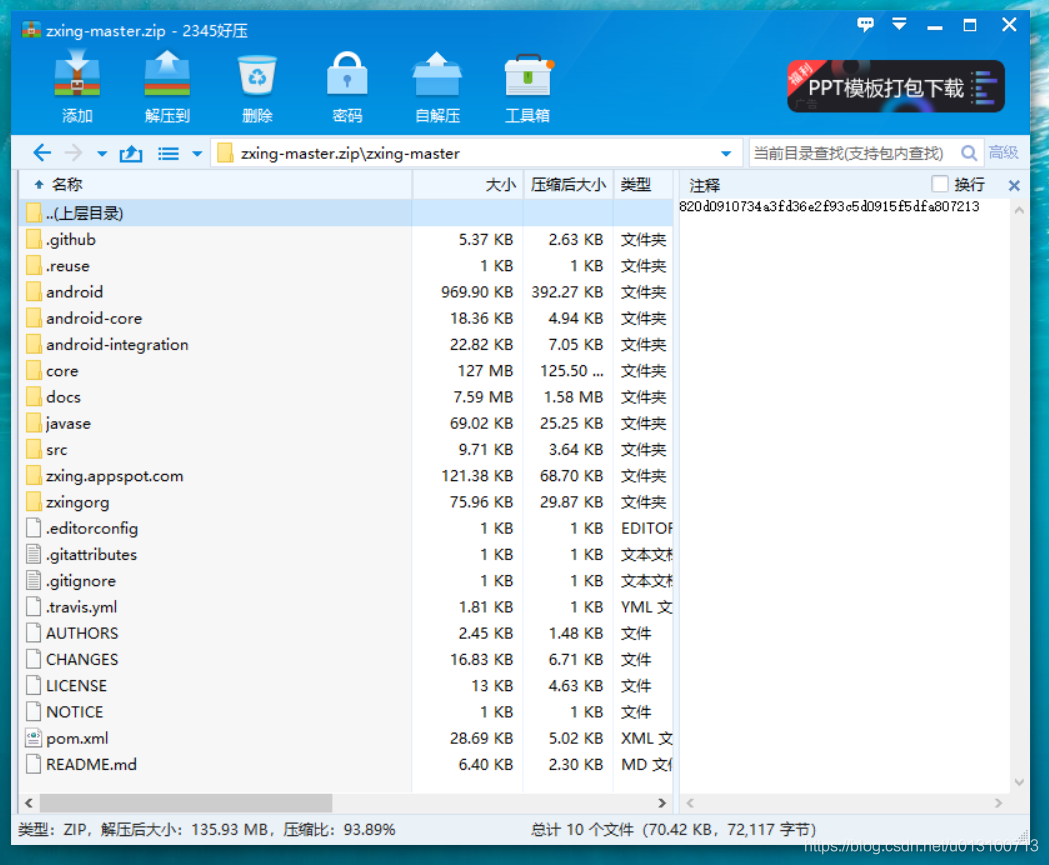The image size is (1049, 865).
Task: Select the .reuse folder
Action: coord(68,266)
